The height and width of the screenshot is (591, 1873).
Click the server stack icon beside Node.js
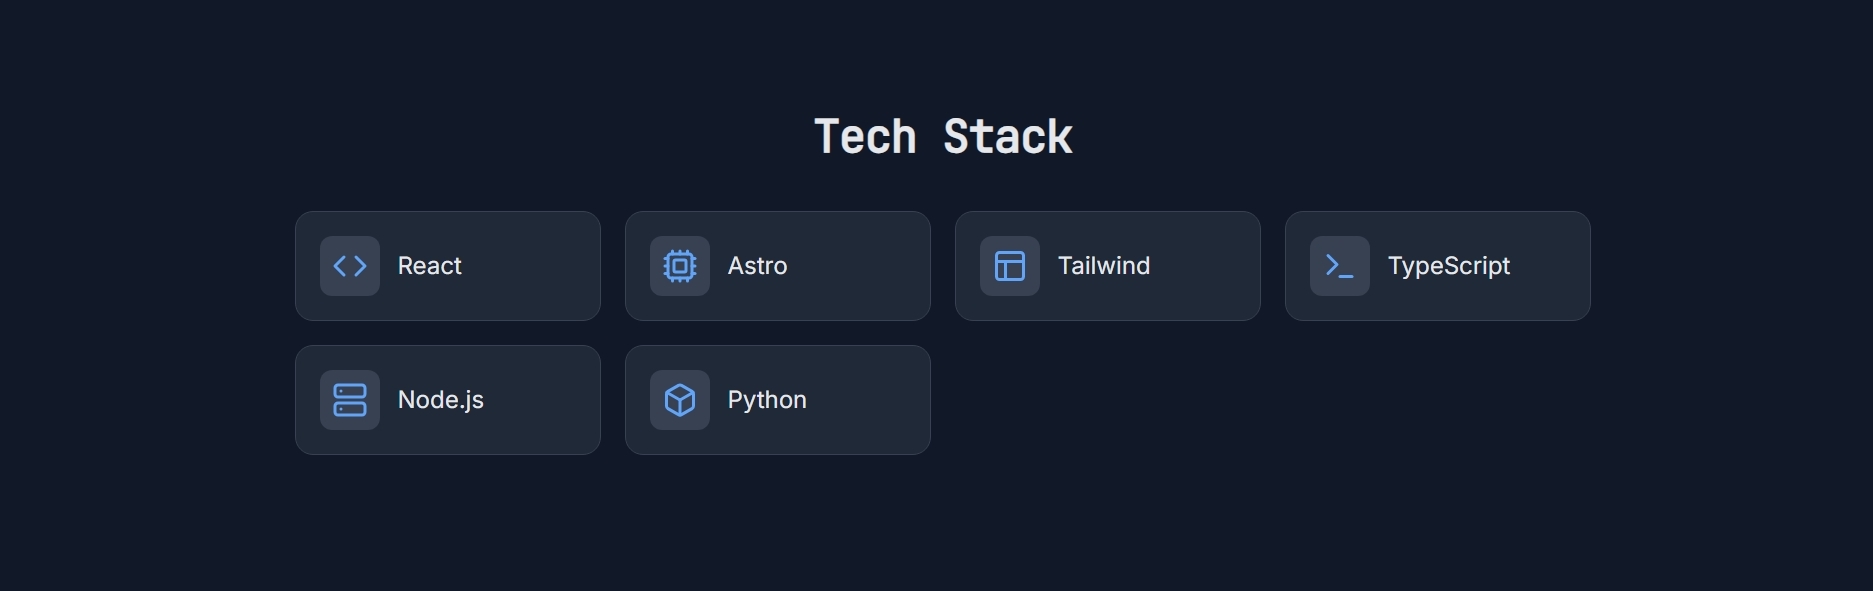[350, 400]
